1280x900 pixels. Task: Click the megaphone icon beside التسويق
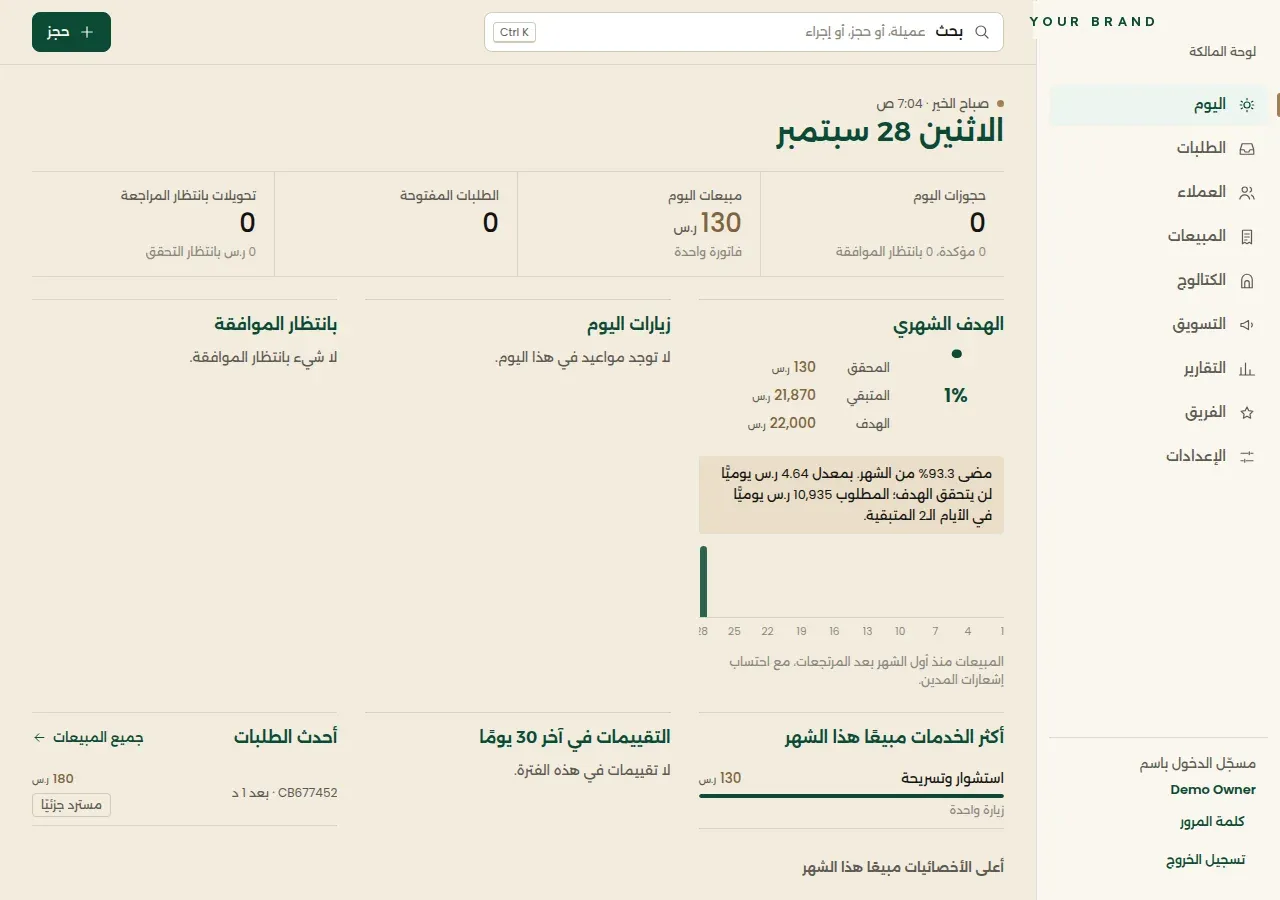tap(1247, 325)
